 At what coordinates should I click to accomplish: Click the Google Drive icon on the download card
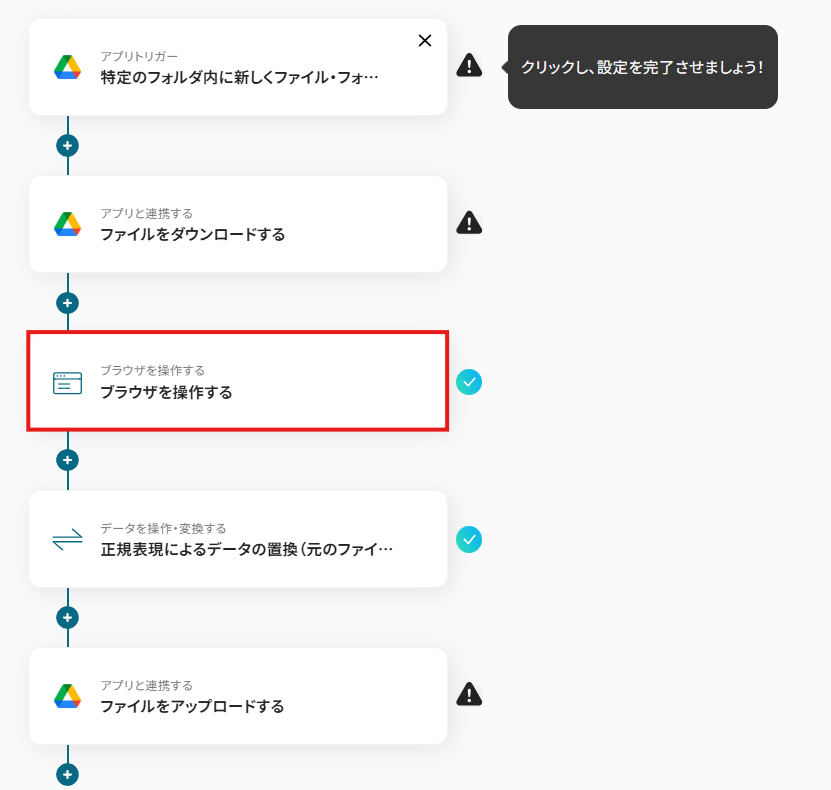pyautogui.click(x=67, y=224)
